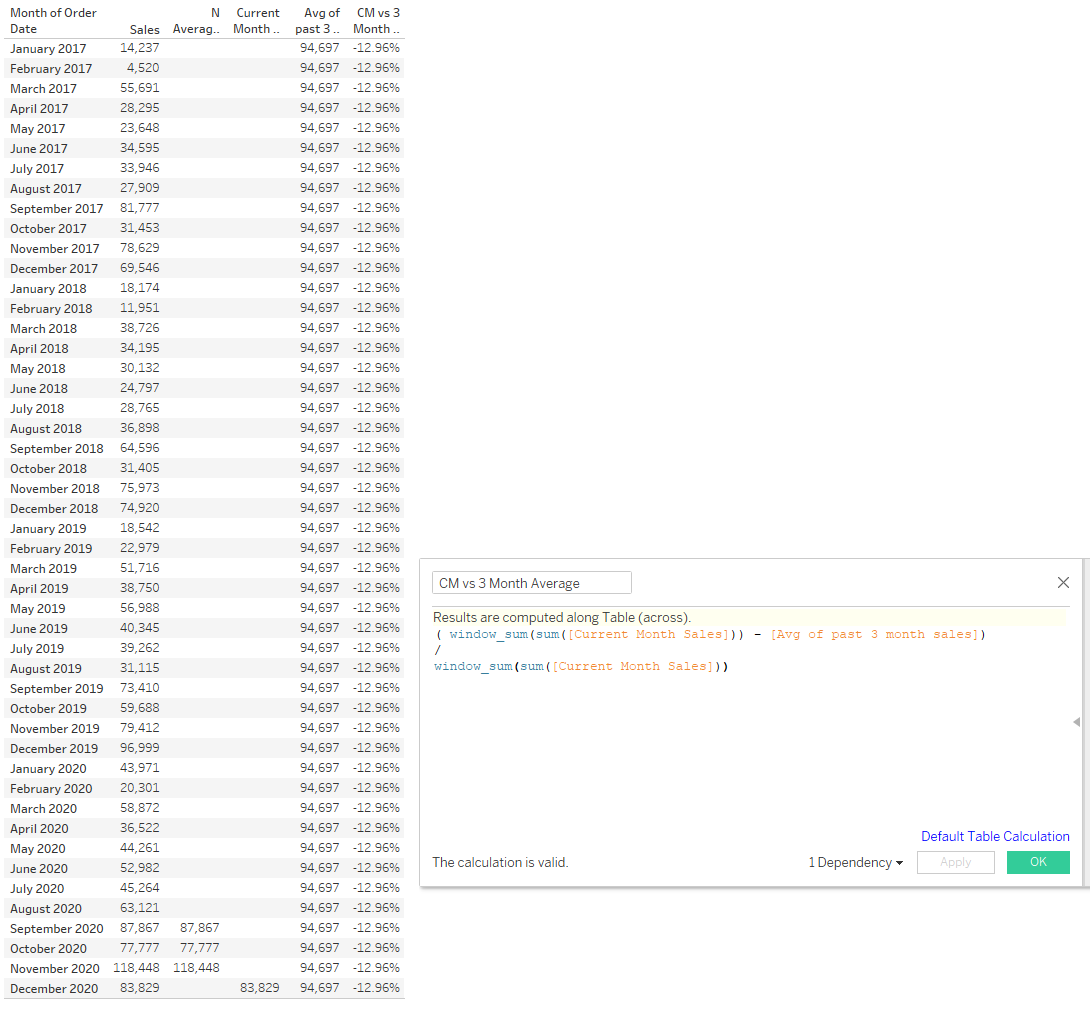This screenshot has width=1090, height=1017.
Task: Select the Avg of past 3 column header
Action: tap(317, 21)
